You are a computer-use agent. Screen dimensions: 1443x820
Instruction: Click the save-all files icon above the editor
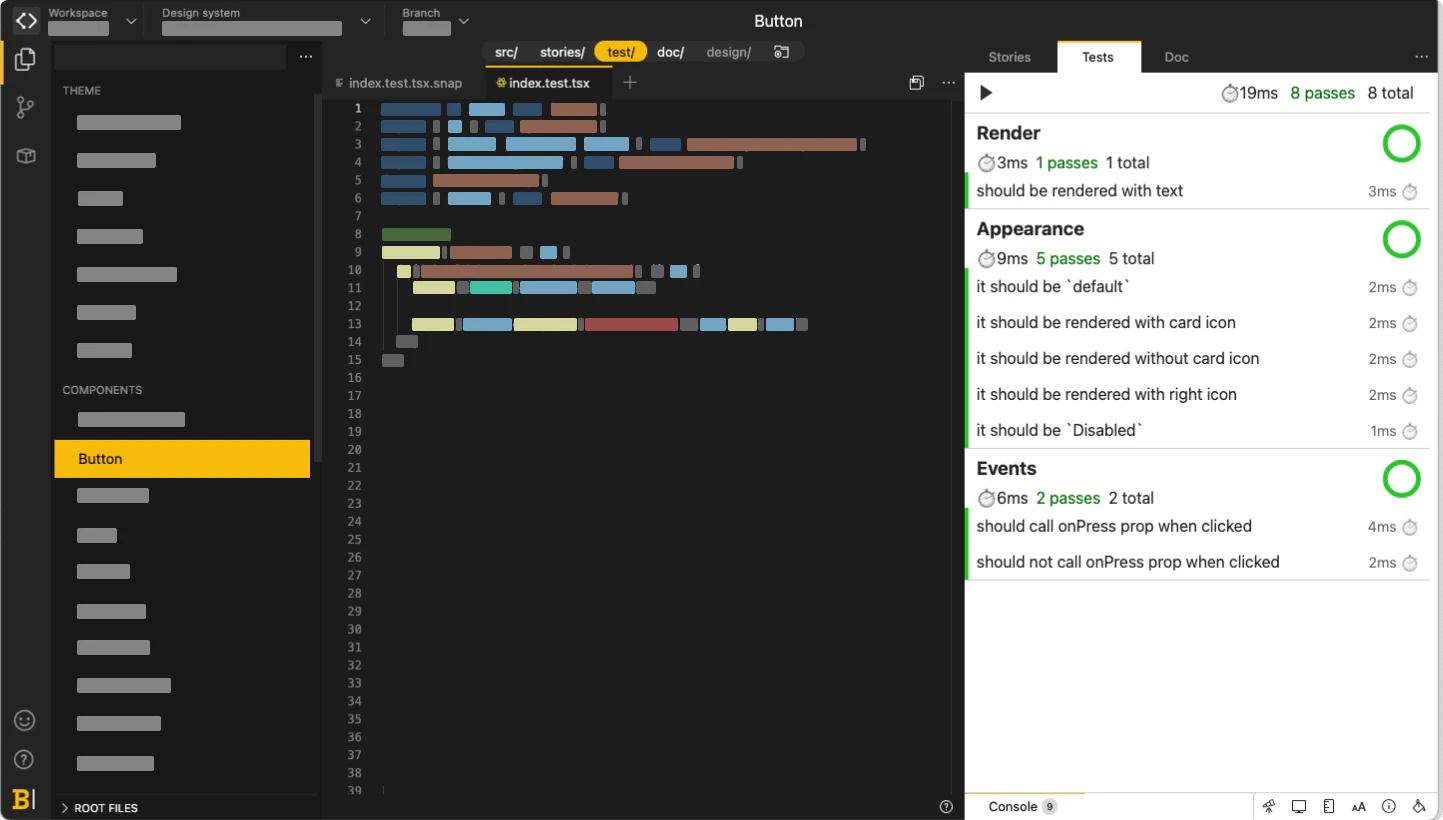917,82
